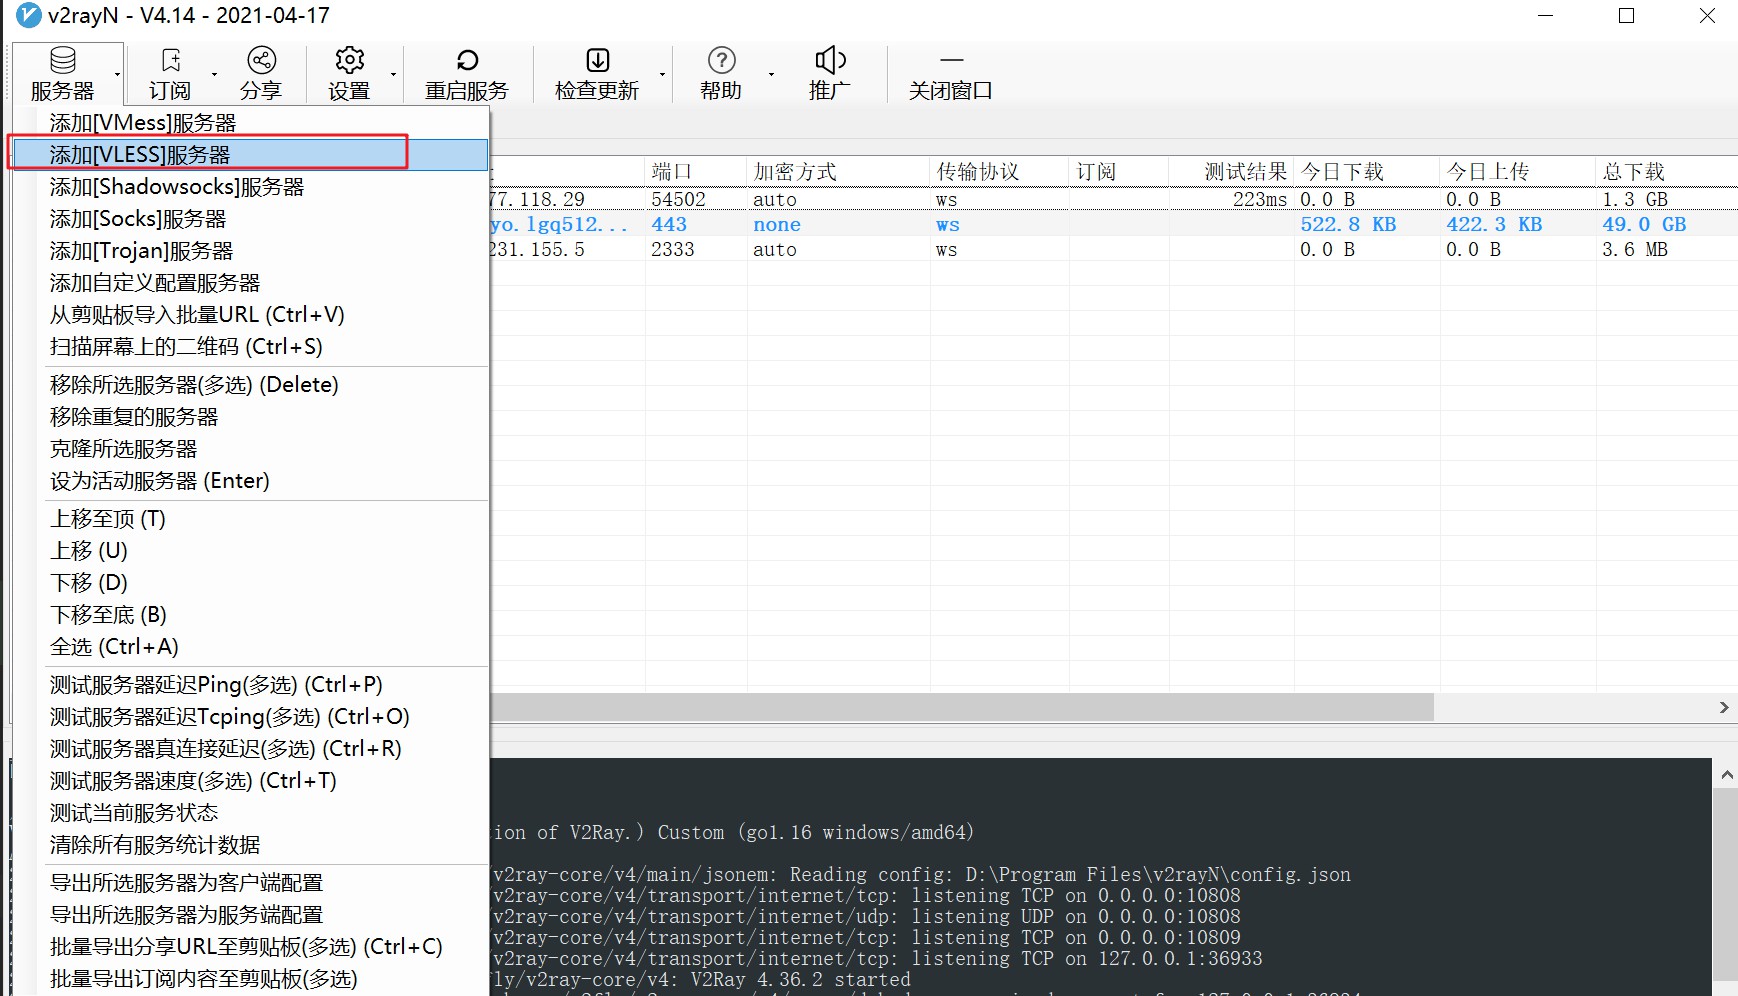
Task: Open the 服务器 (Servers) toolbar icon
Action: click(x=62, y=60)
